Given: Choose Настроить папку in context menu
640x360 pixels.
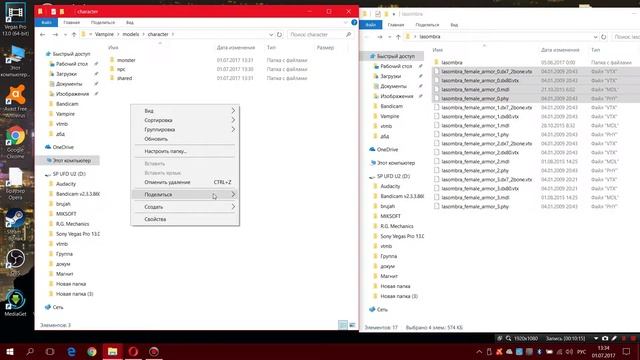Looking at the screenshot, I should point(185,151).
